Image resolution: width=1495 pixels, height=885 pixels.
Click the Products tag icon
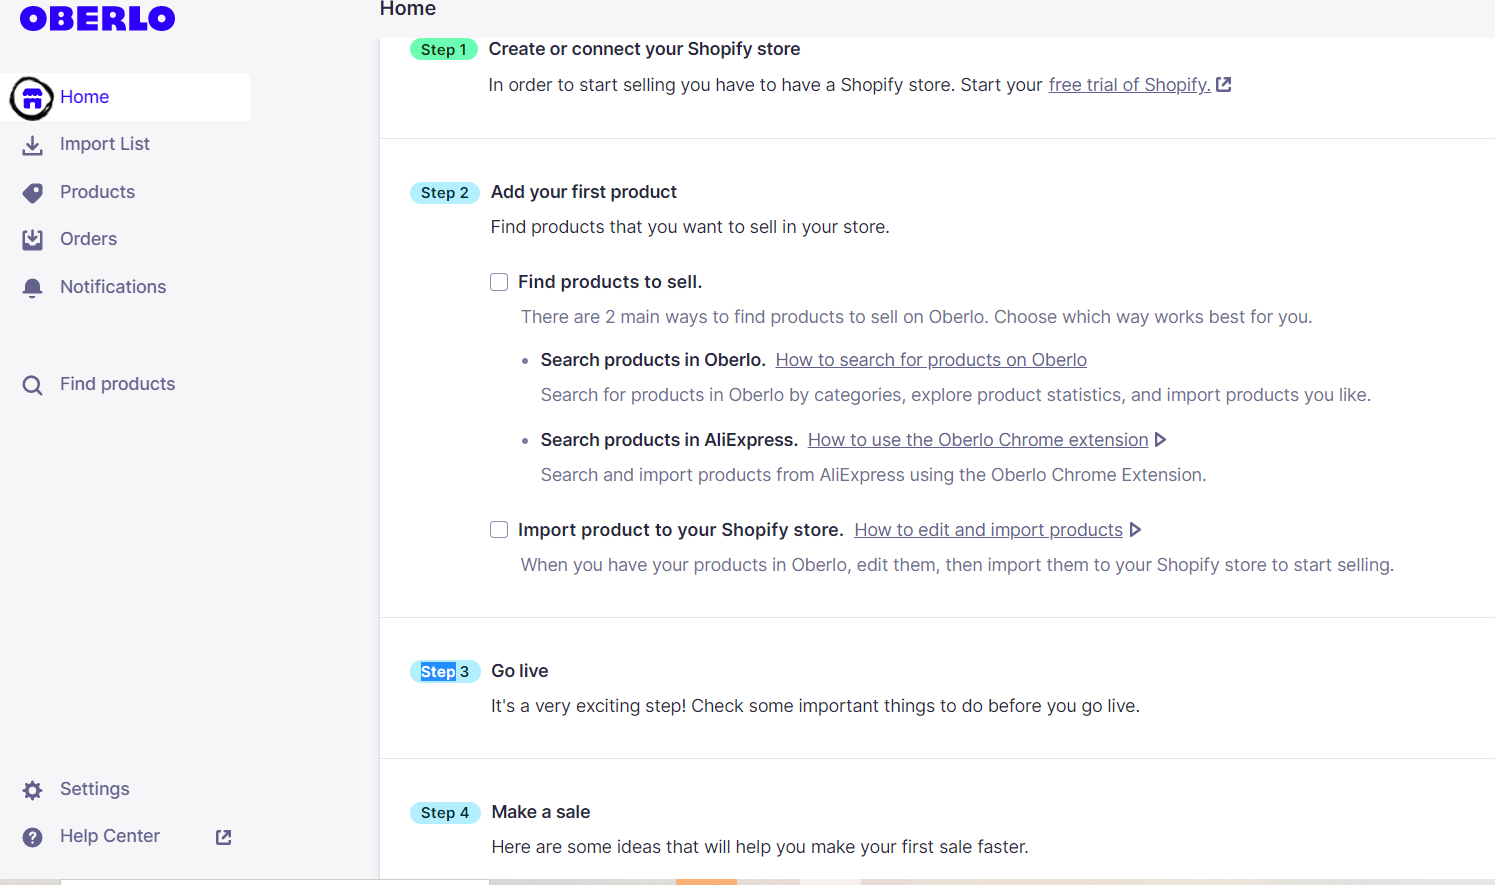coord(33,193)
